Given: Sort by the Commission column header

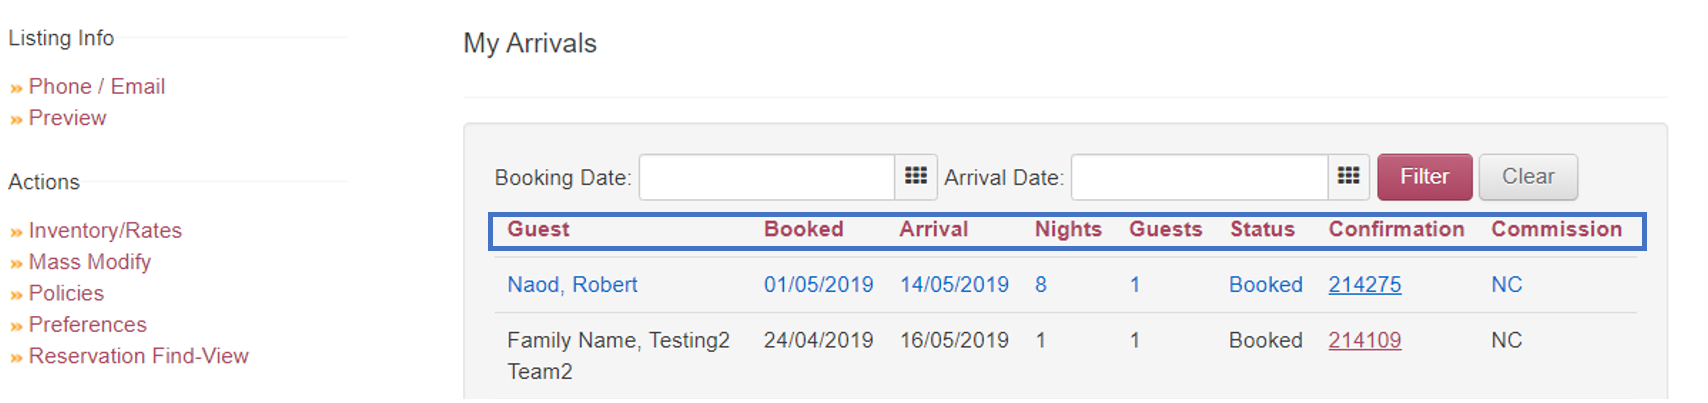Looking at the screenshot, I should coord(1556,229).
